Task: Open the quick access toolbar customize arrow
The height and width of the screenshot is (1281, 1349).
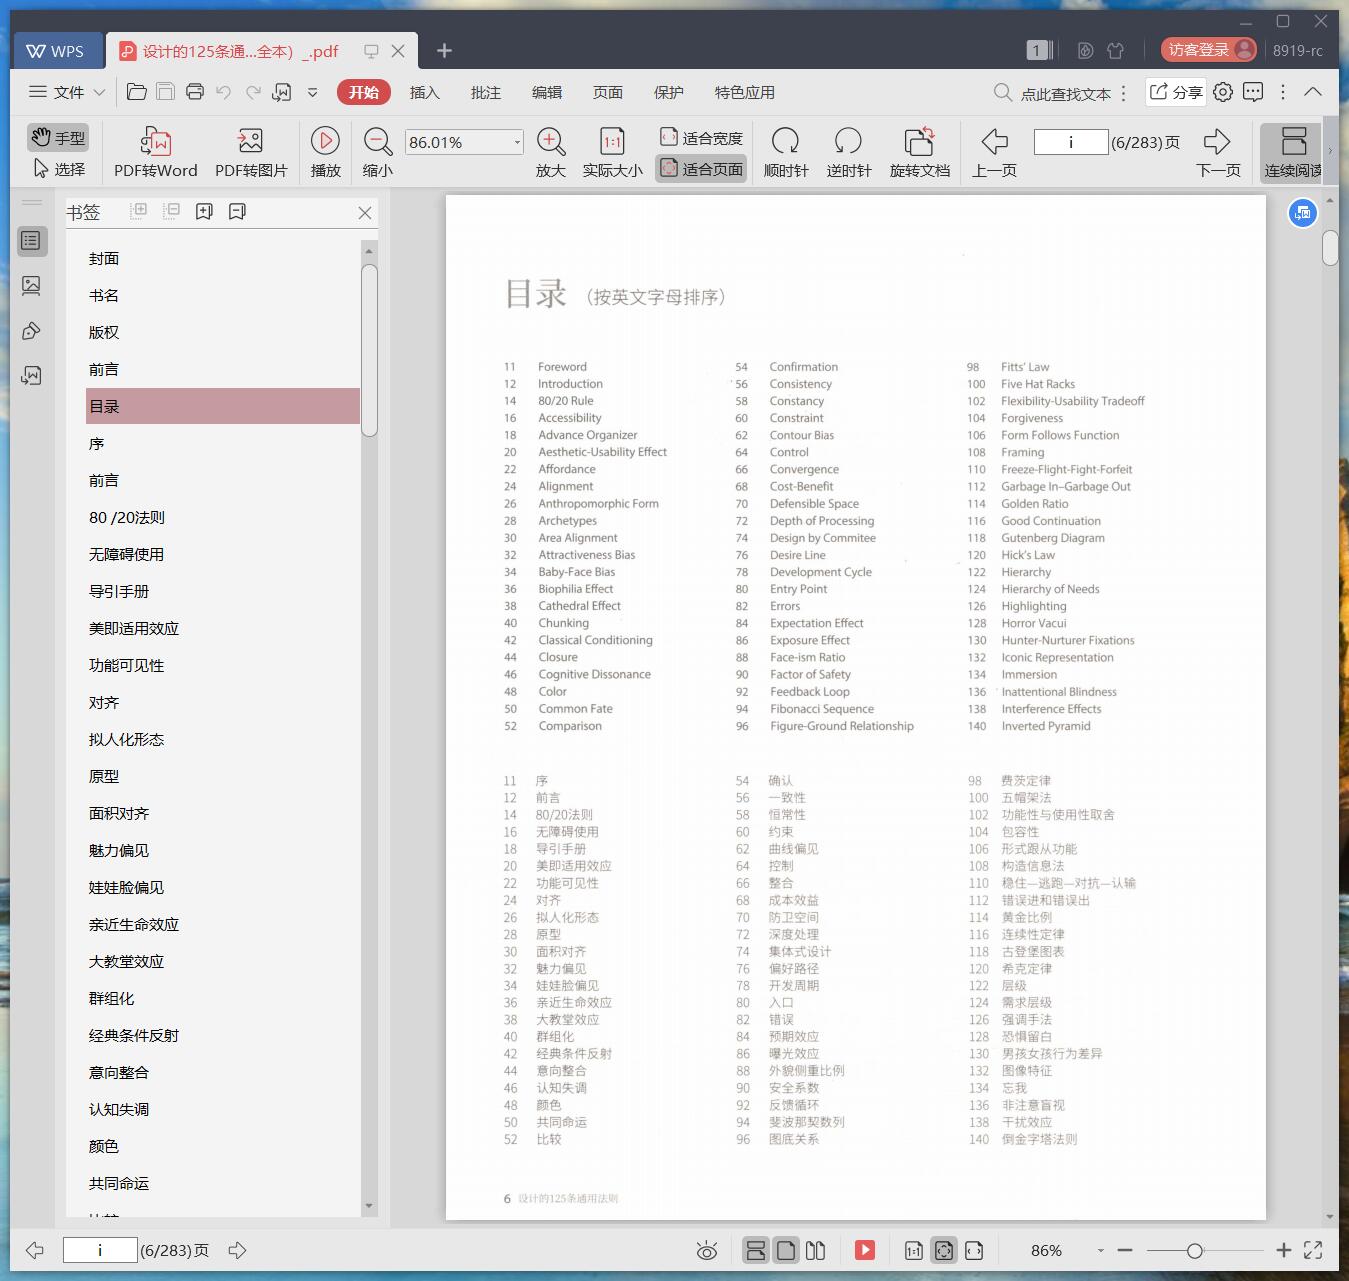Action: 312,92
